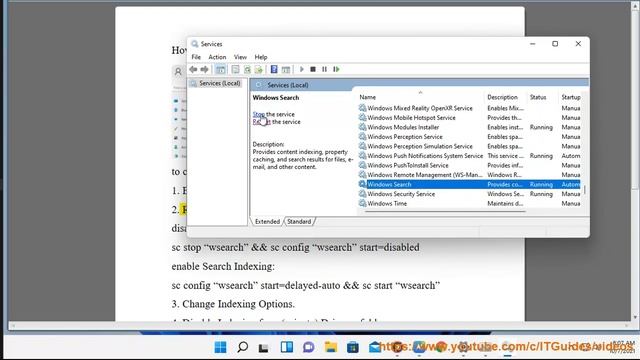This screenshot has width=640, height=360.
Task: Open File Explorer from the taskbar
Action: [x=331, y=347]
